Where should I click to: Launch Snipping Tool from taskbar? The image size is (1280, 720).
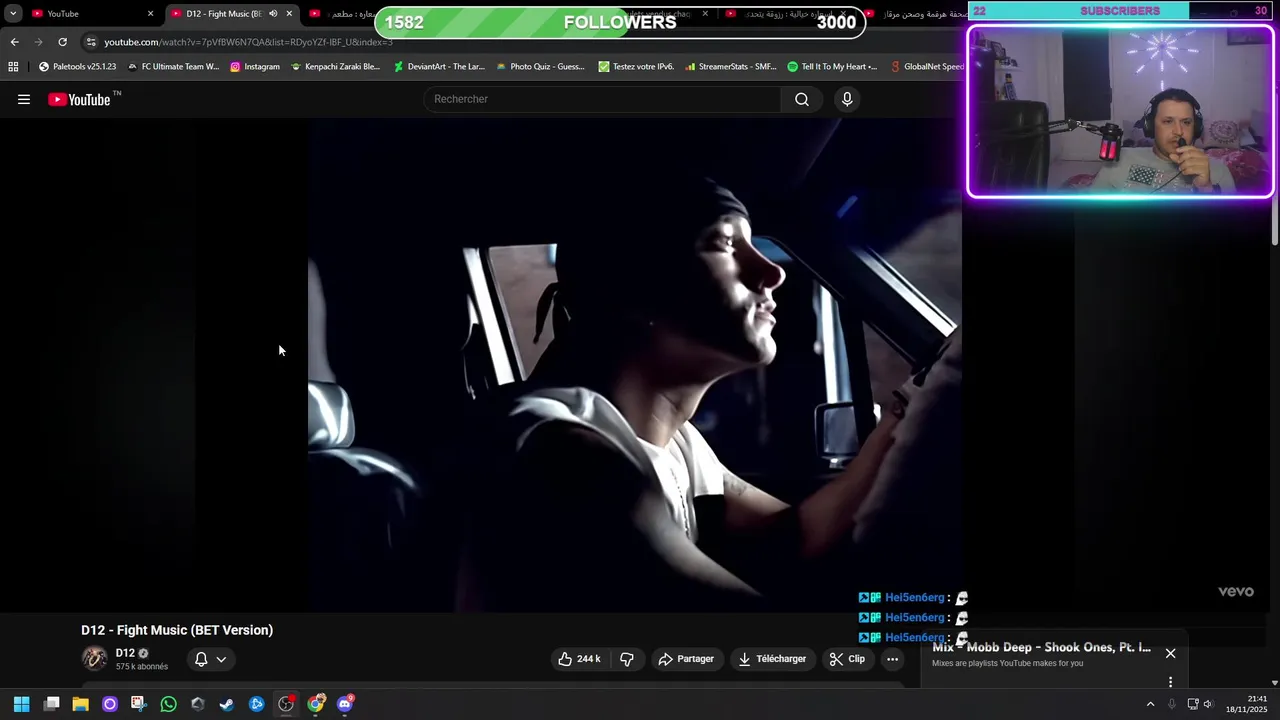click(139, 704)
